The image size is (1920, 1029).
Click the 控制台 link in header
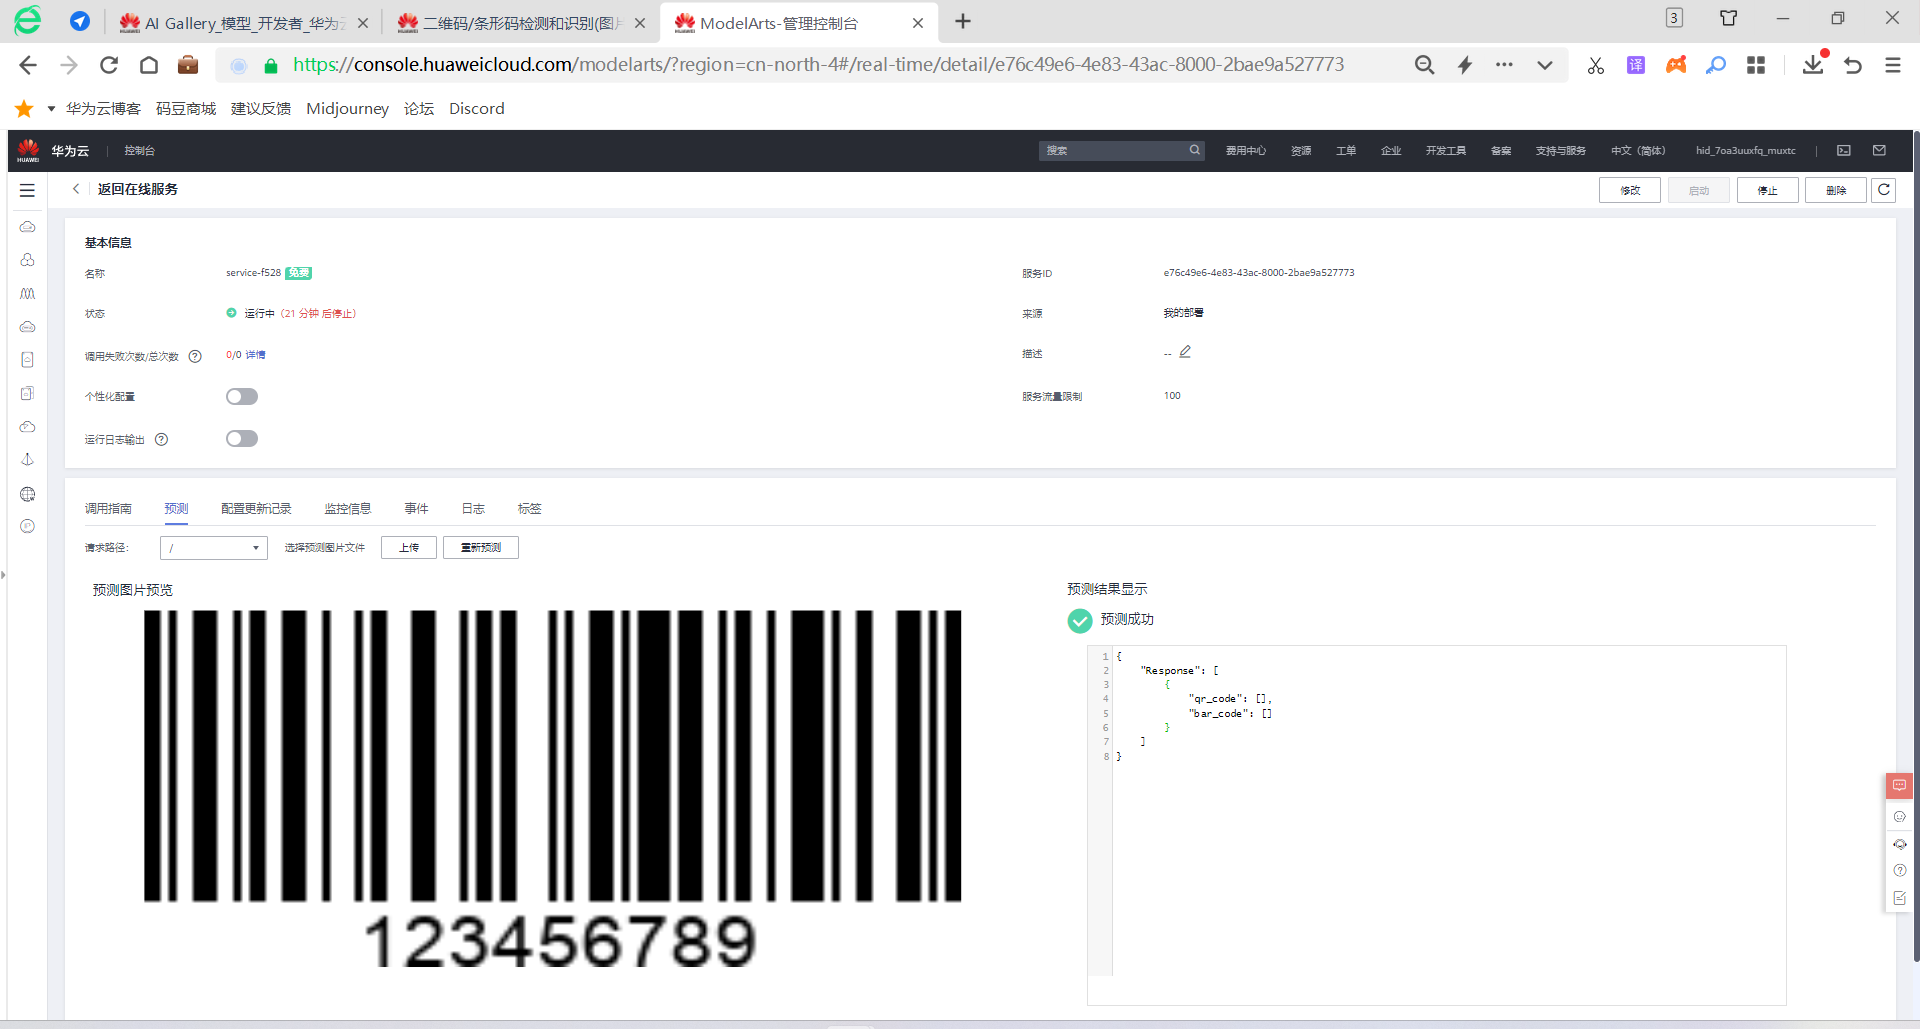[140, 151]
